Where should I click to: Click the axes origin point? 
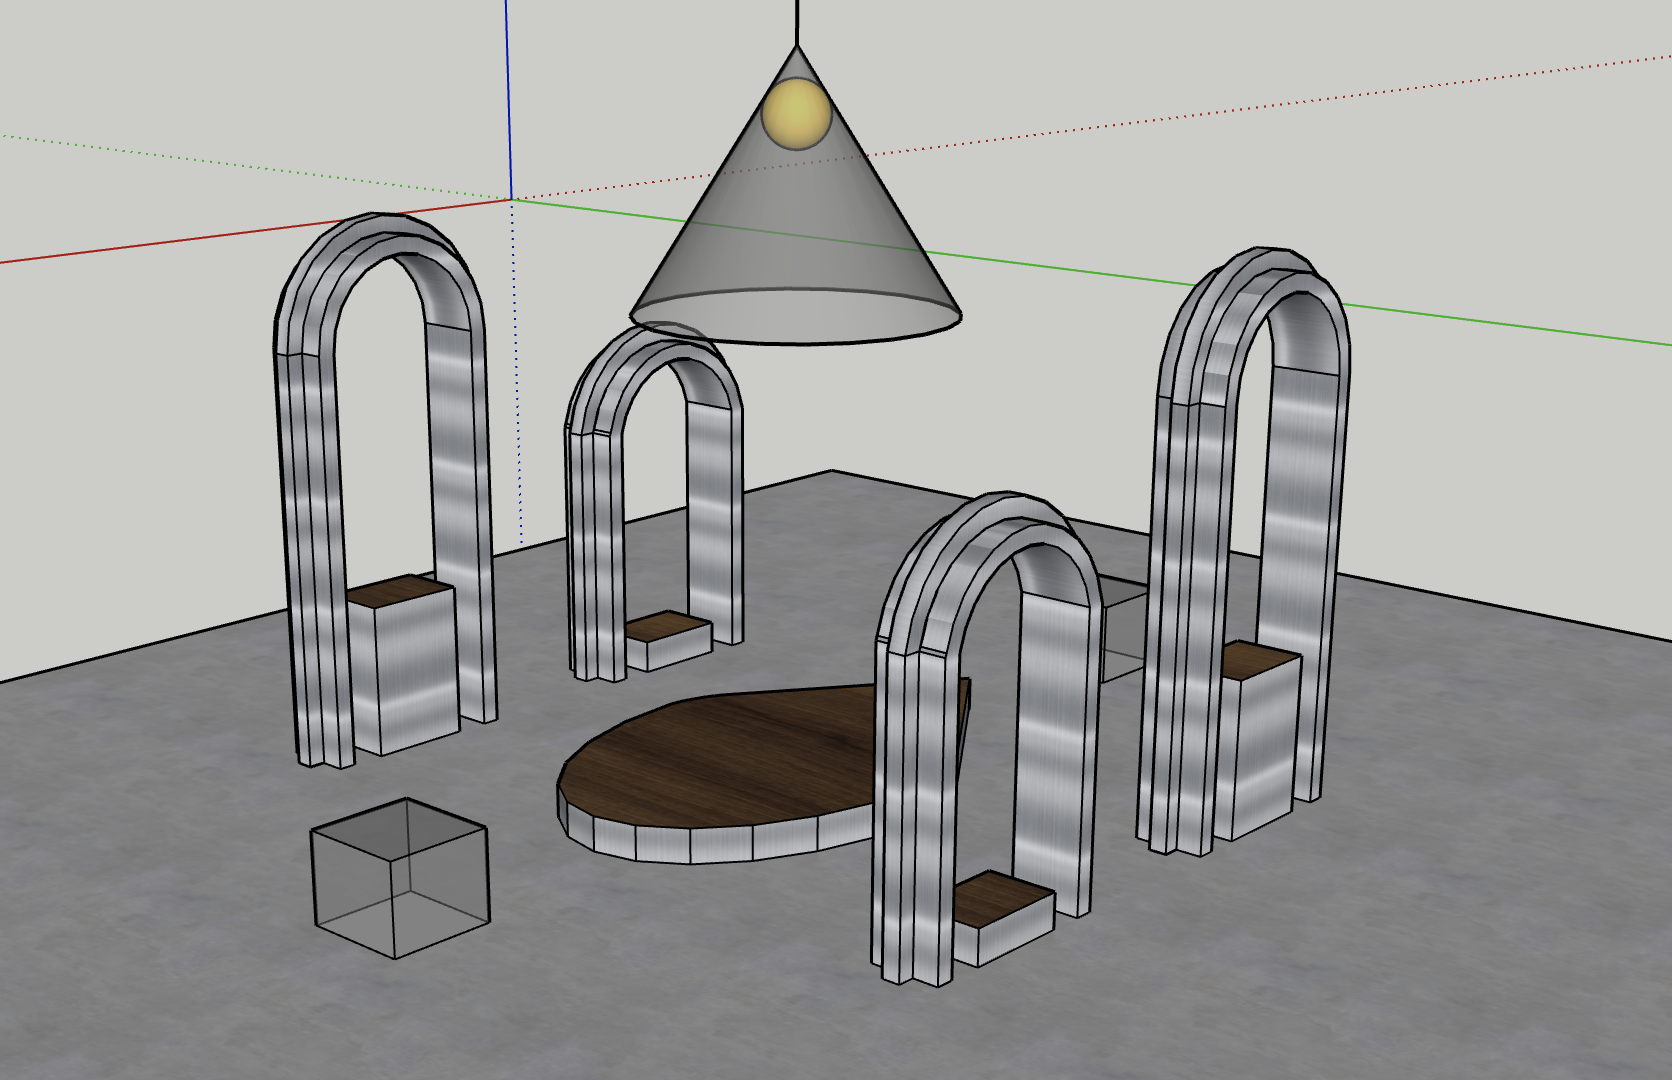pos(512,200)
